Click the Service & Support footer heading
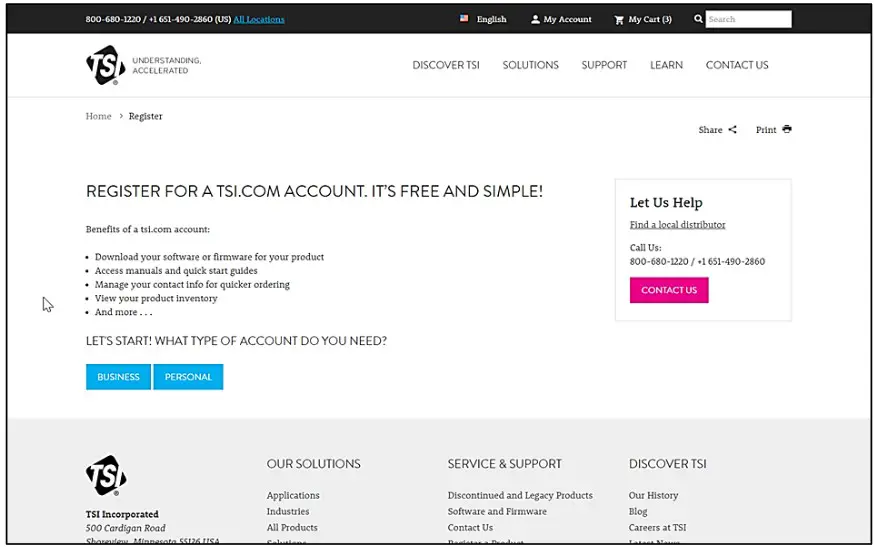The image size is (874, 547). (504, 464)
